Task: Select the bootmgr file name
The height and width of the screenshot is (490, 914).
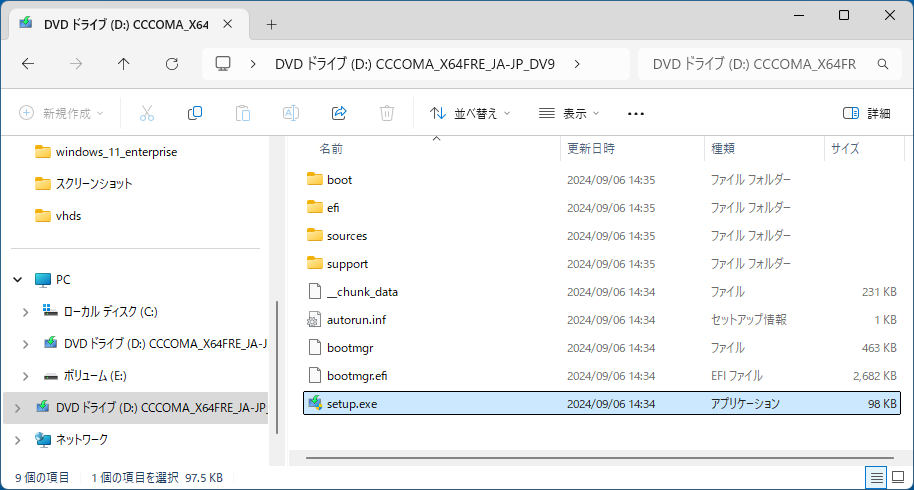Action: (x=350, y=348)
